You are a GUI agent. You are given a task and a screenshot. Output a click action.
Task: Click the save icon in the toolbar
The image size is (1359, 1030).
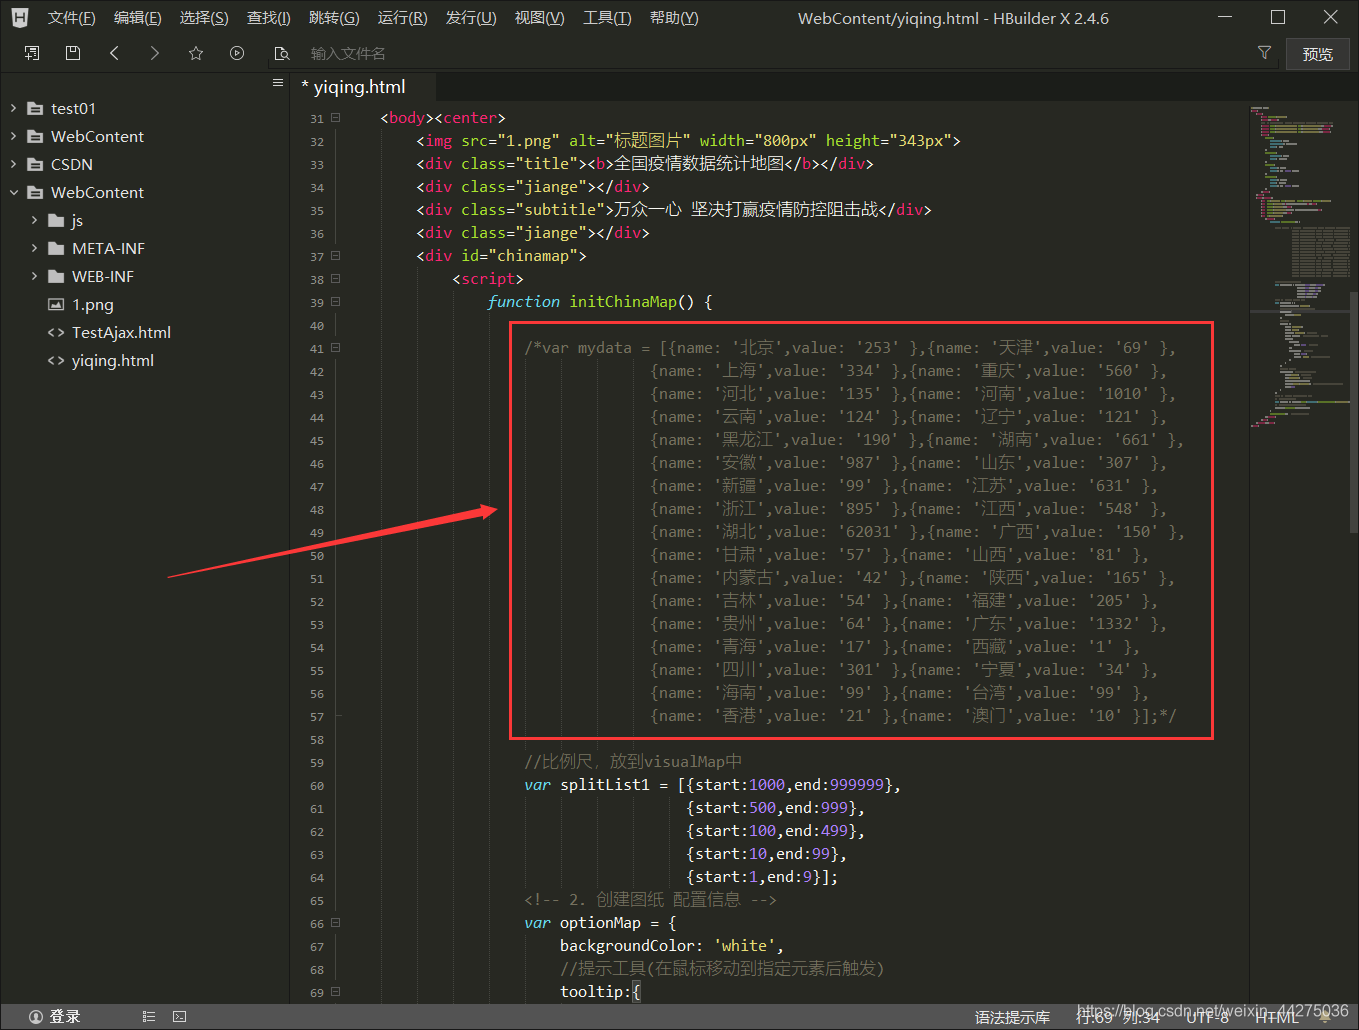pyautogui.click(x=73, y=53)
